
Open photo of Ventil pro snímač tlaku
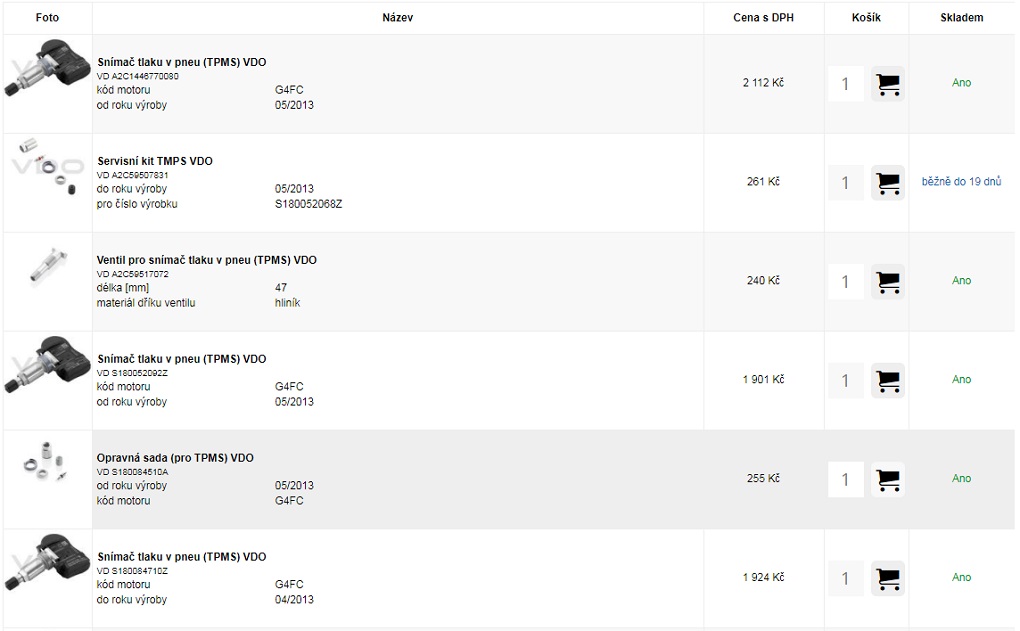(x=48, y=266)
